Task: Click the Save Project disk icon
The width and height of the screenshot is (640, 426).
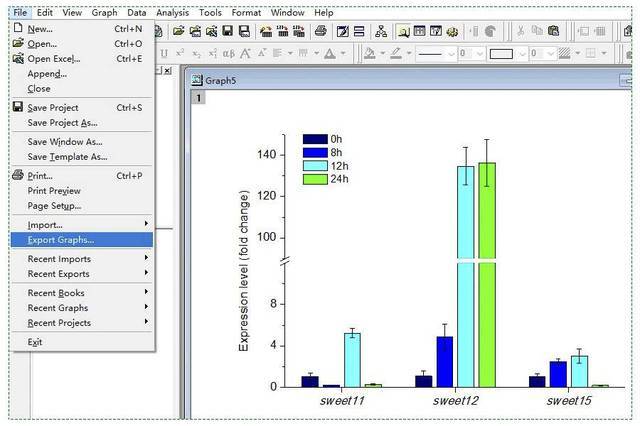Action: click(227, 31)
